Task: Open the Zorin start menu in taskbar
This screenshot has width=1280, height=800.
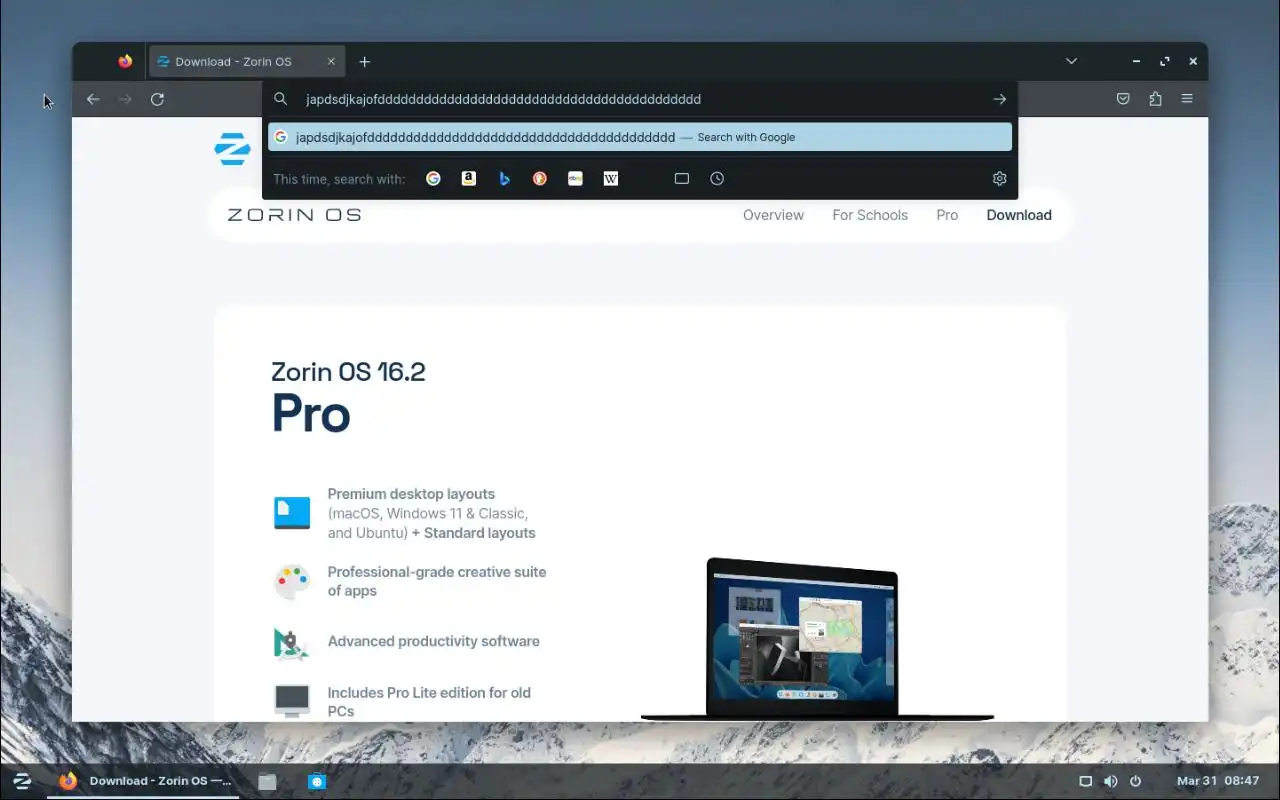Action: coord(21,781)
